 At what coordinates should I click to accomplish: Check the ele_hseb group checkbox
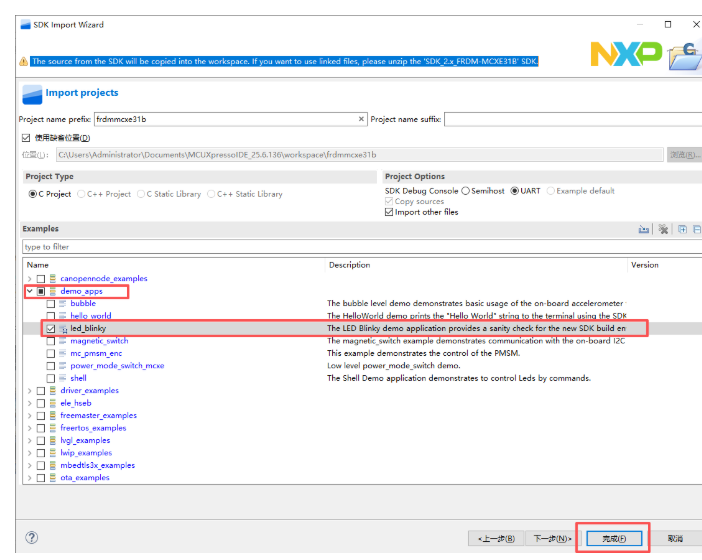click(x=41, y=403)
